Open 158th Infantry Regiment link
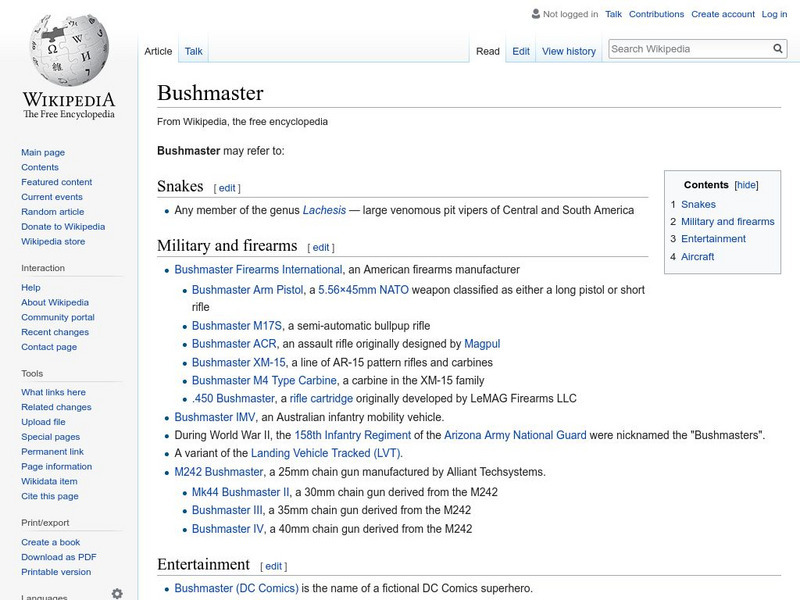800x600 pixels. click(353, 435)
